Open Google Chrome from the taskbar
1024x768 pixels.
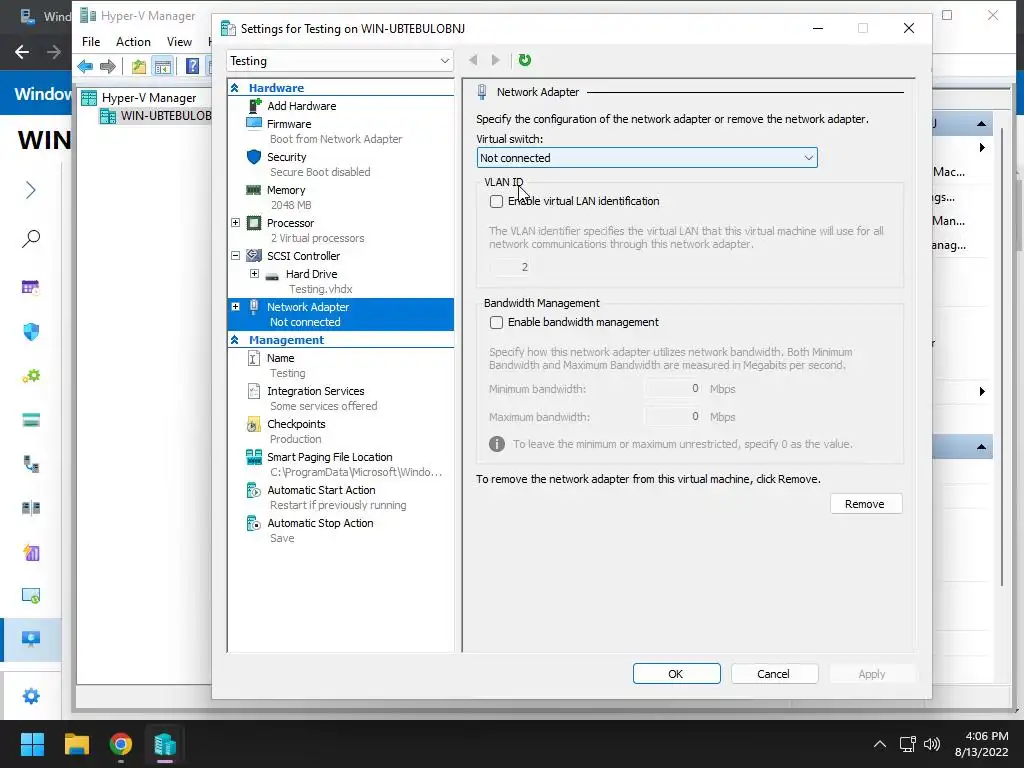pos(121,744)
